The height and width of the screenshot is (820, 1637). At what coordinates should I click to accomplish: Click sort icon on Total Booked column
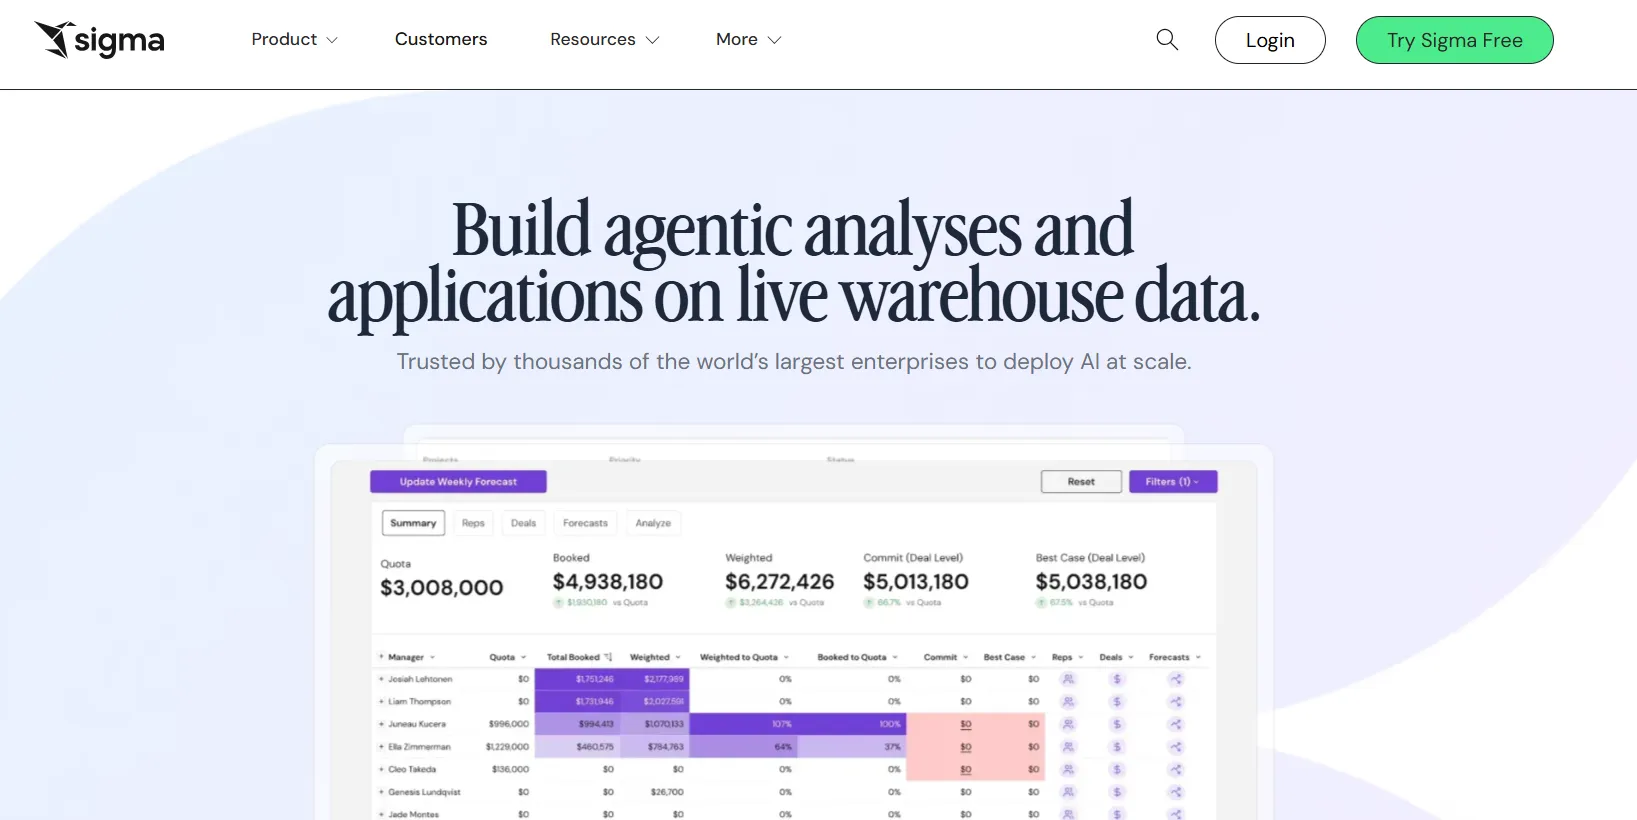(x=608, y=657)
